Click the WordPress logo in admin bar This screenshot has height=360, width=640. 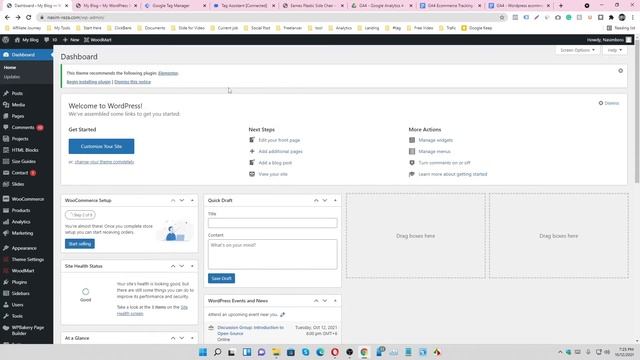[x=6, y=40]
